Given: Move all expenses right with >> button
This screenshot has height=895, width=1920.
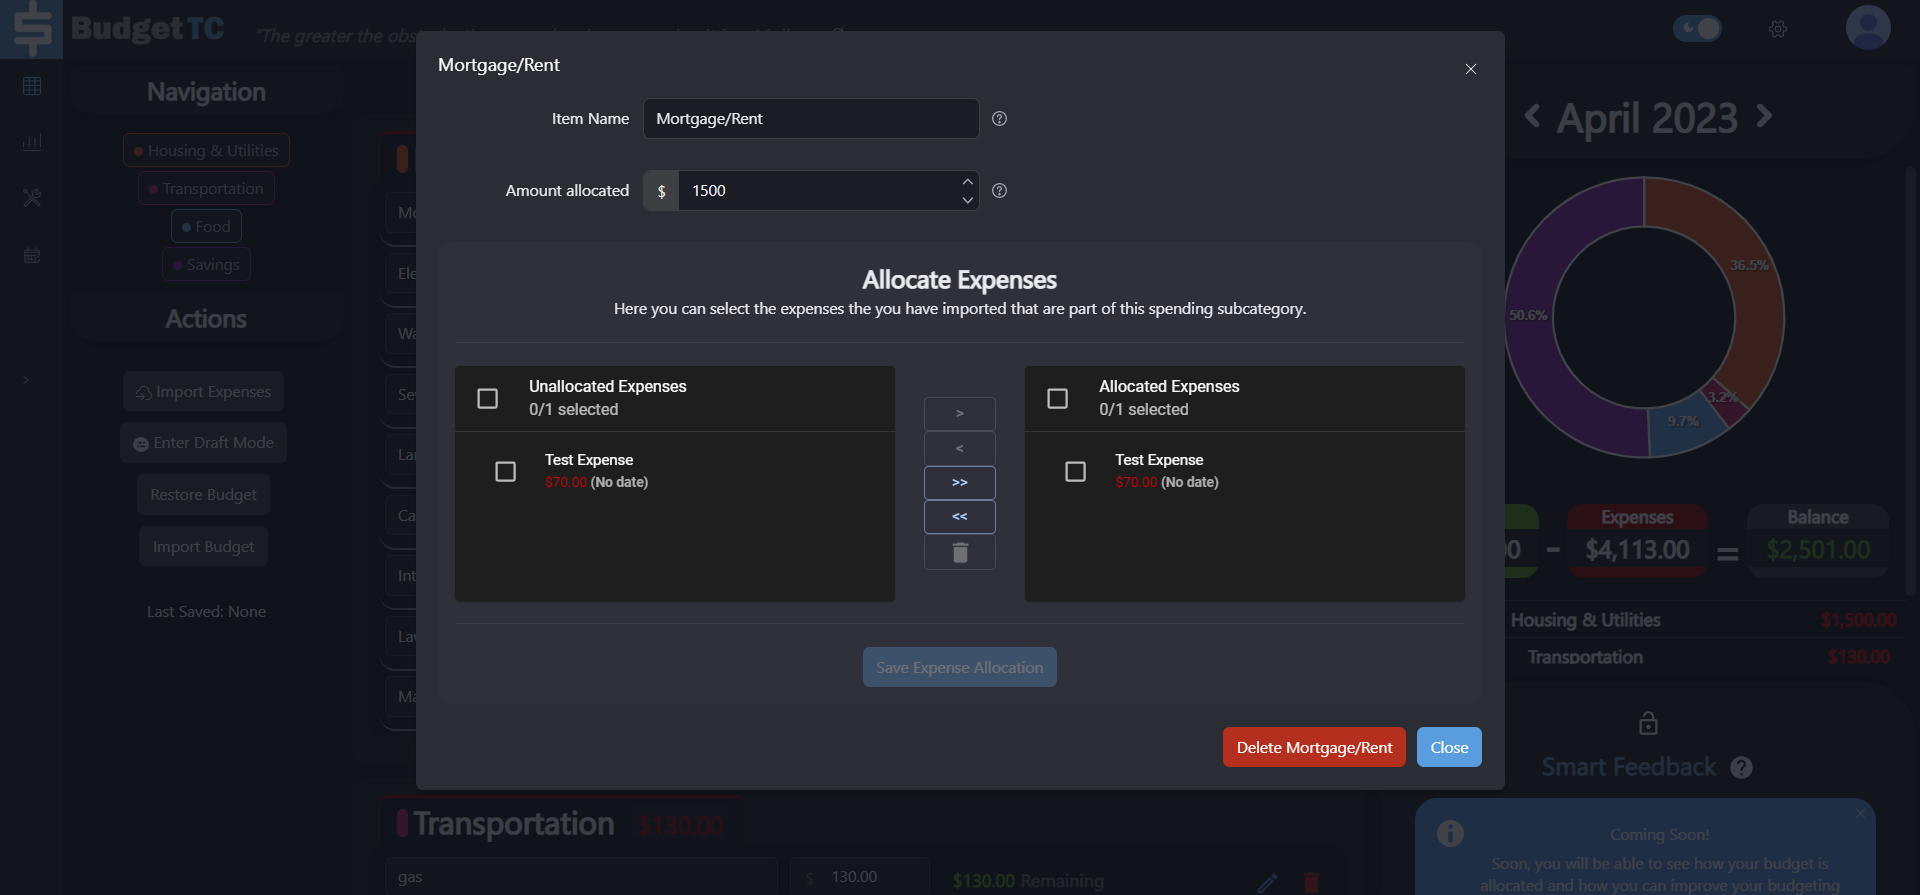Looking at the screenshot, I should tap(960, 483).
